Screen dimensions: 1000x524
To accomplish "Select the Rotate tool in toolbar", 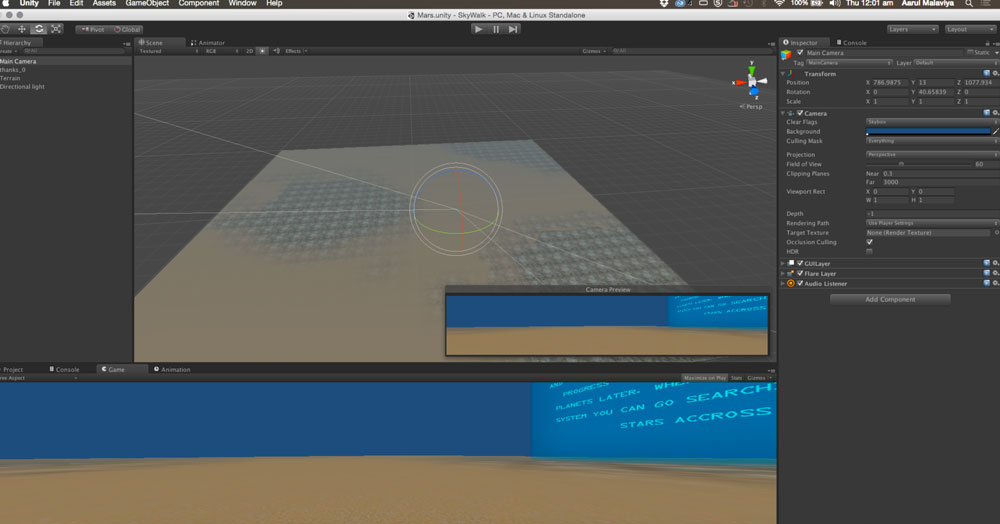I will pyautogui.click(x=38, y=29).
